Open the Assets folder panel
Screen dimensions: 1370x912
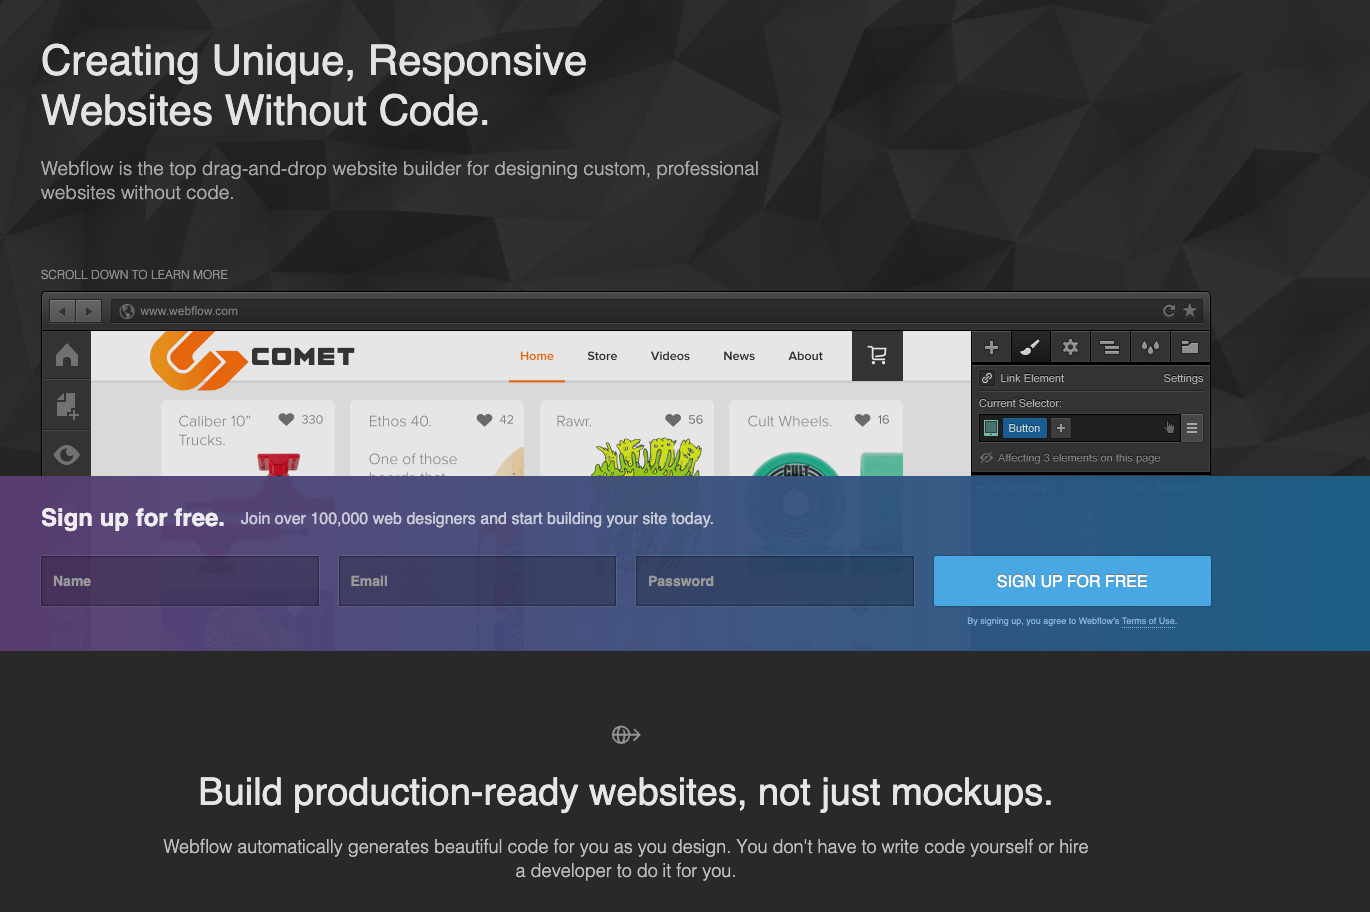[1190, 346]
